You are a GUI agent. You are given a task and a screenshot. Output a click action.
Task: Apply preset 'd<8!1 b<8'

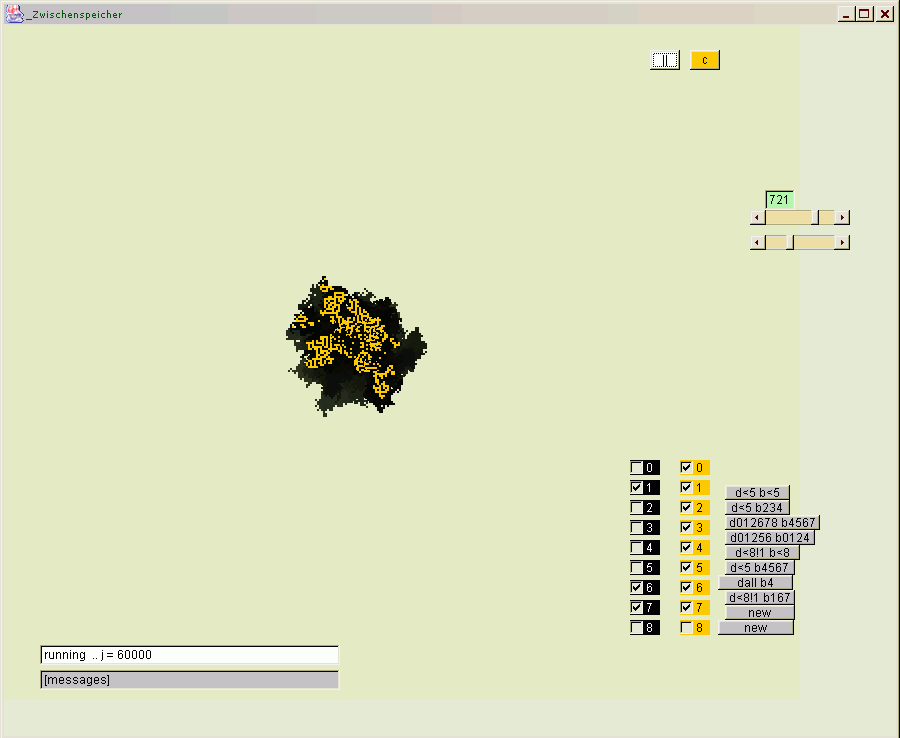(762, 552)
